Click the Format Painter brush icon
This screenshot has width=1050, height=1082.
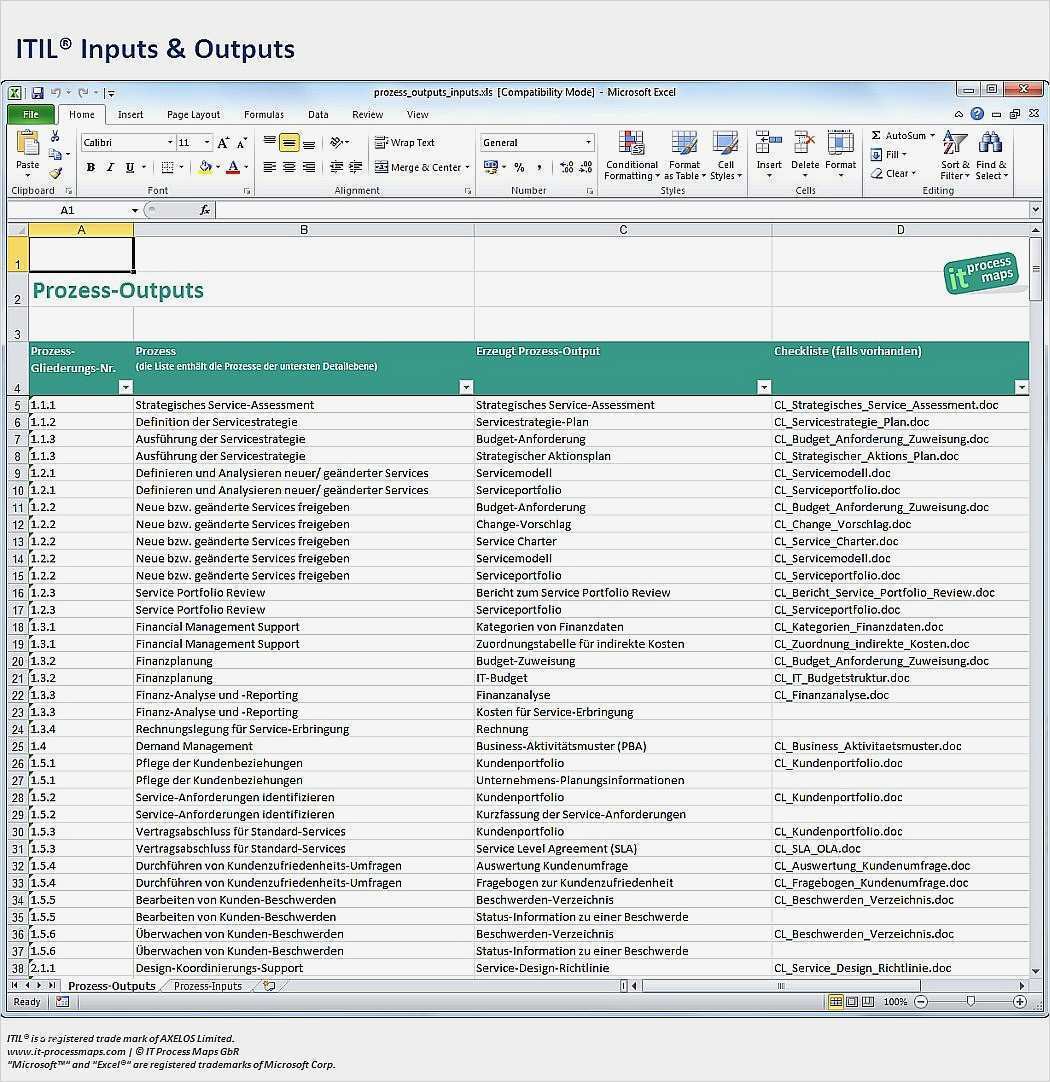55,173
